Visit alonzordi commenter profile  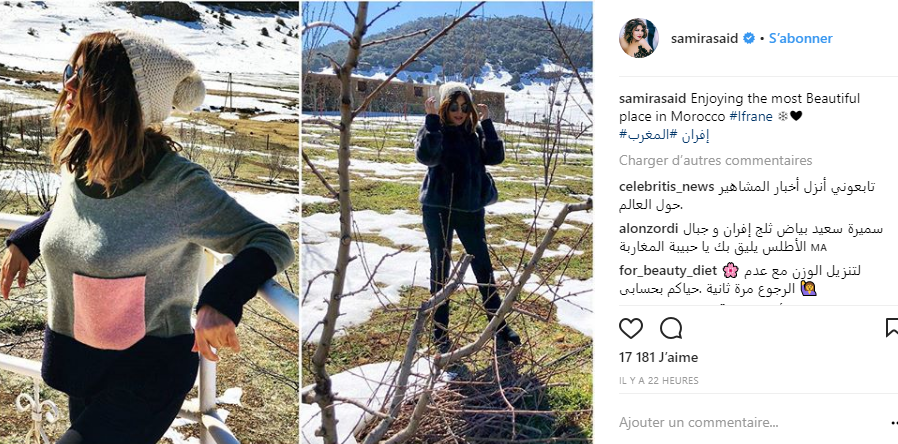point(649,229)
